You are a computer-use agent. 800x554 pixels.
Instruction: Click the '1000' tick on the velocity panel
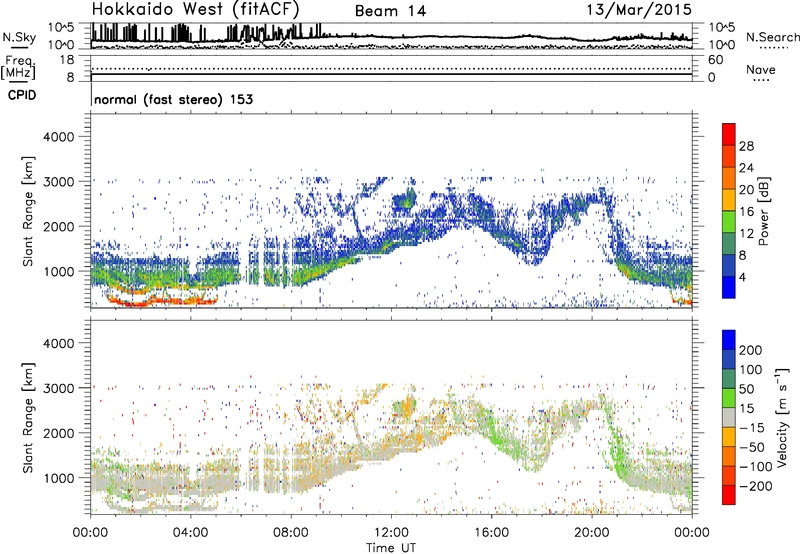(x=59, y=478)
